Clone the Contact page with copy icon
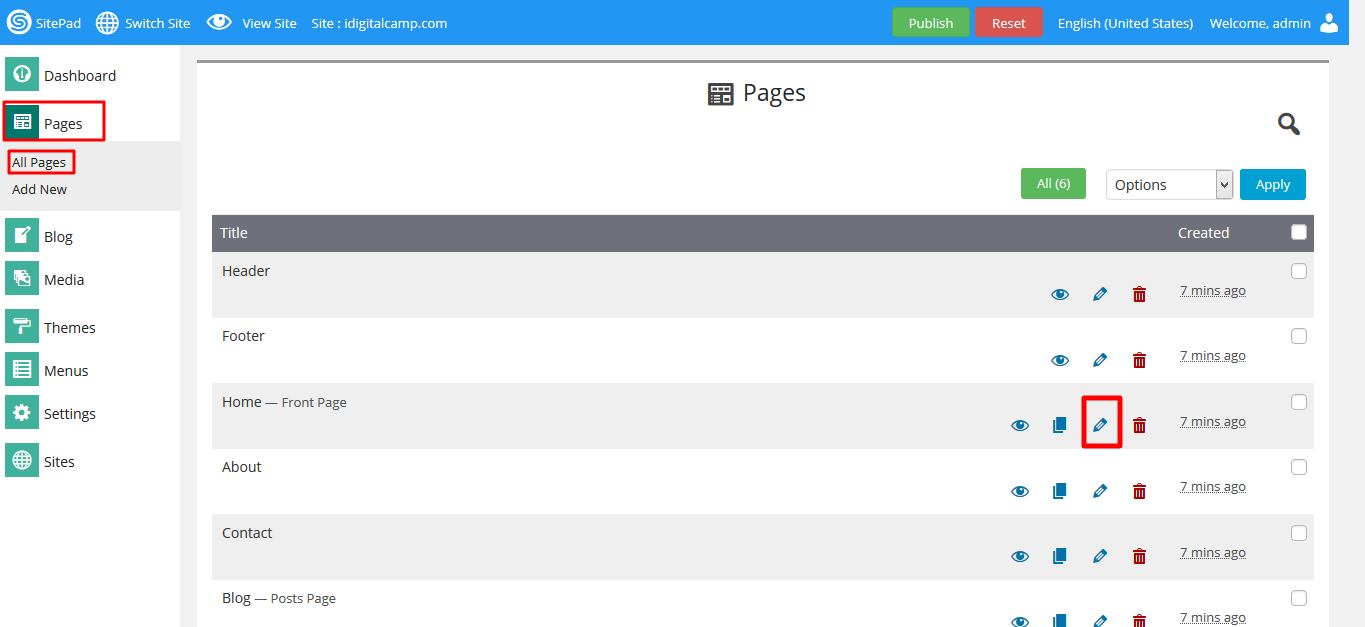The image size is (1365, 627). tap(1060, 556)
